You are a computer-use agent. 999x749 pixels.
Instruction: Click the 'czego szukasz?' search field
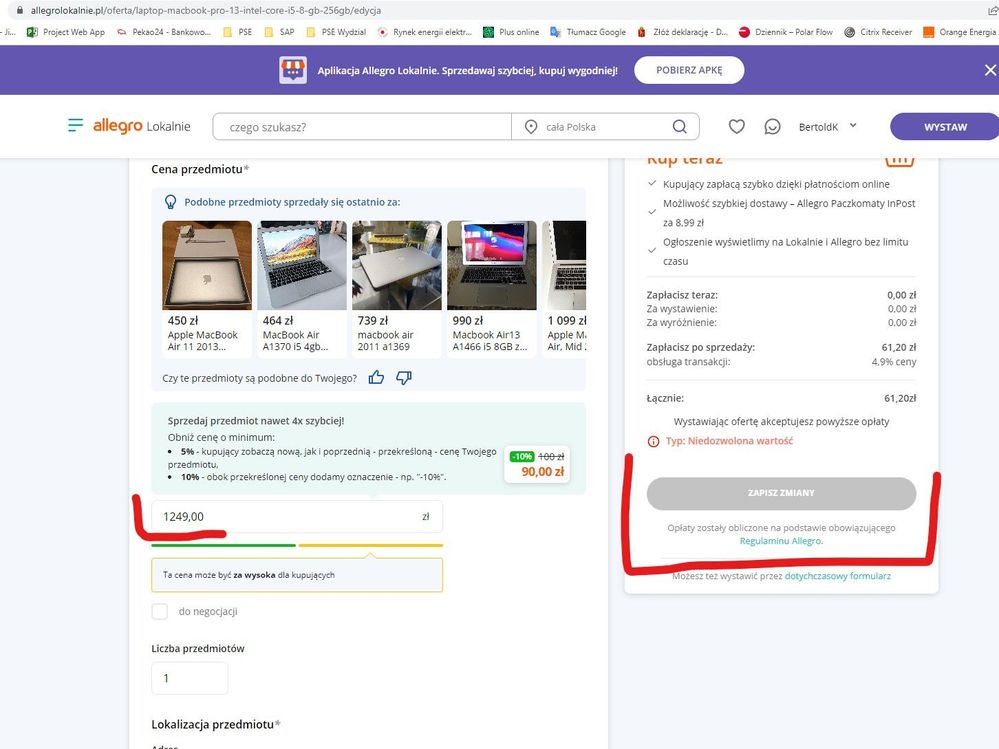point(362,127)
